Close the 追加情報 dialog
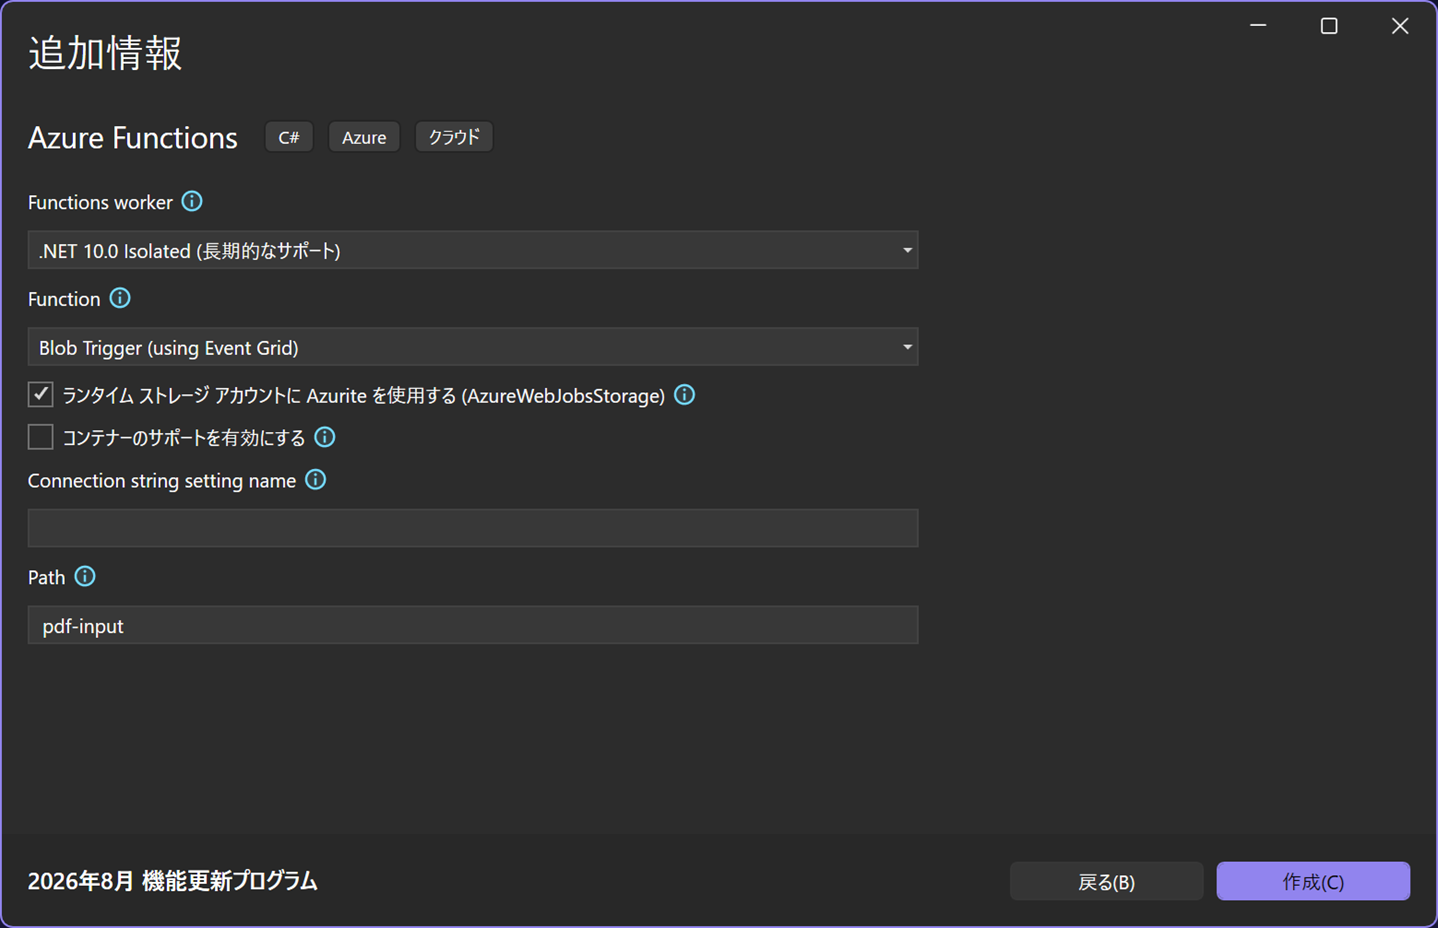Image resolution: width=1438 pixels, height=928 pixels. (x=1400, y=26)
